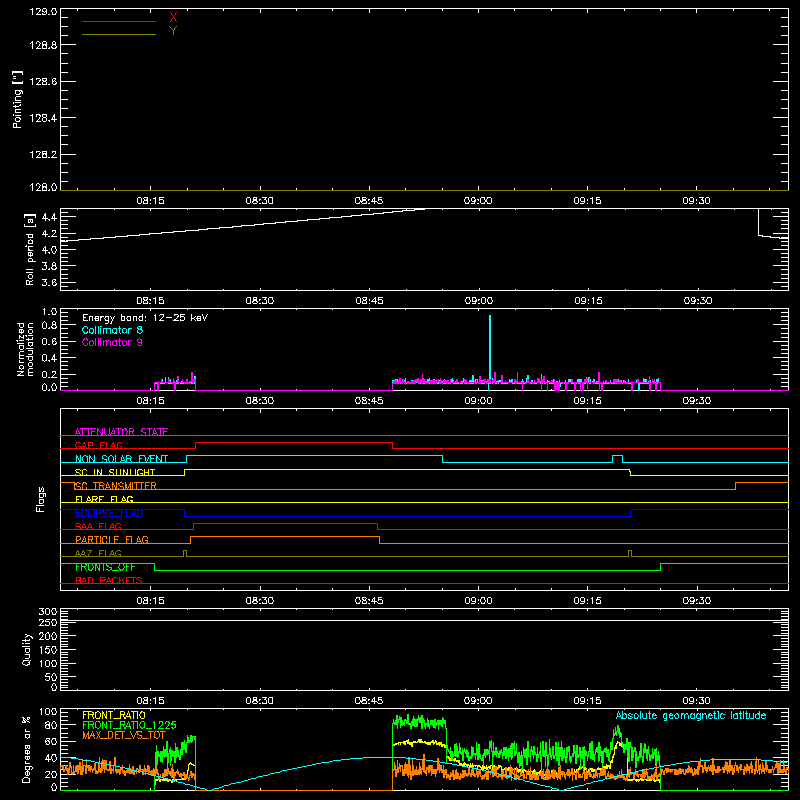Click the 'Normalized modulation' axis title

tap(25, 349)
